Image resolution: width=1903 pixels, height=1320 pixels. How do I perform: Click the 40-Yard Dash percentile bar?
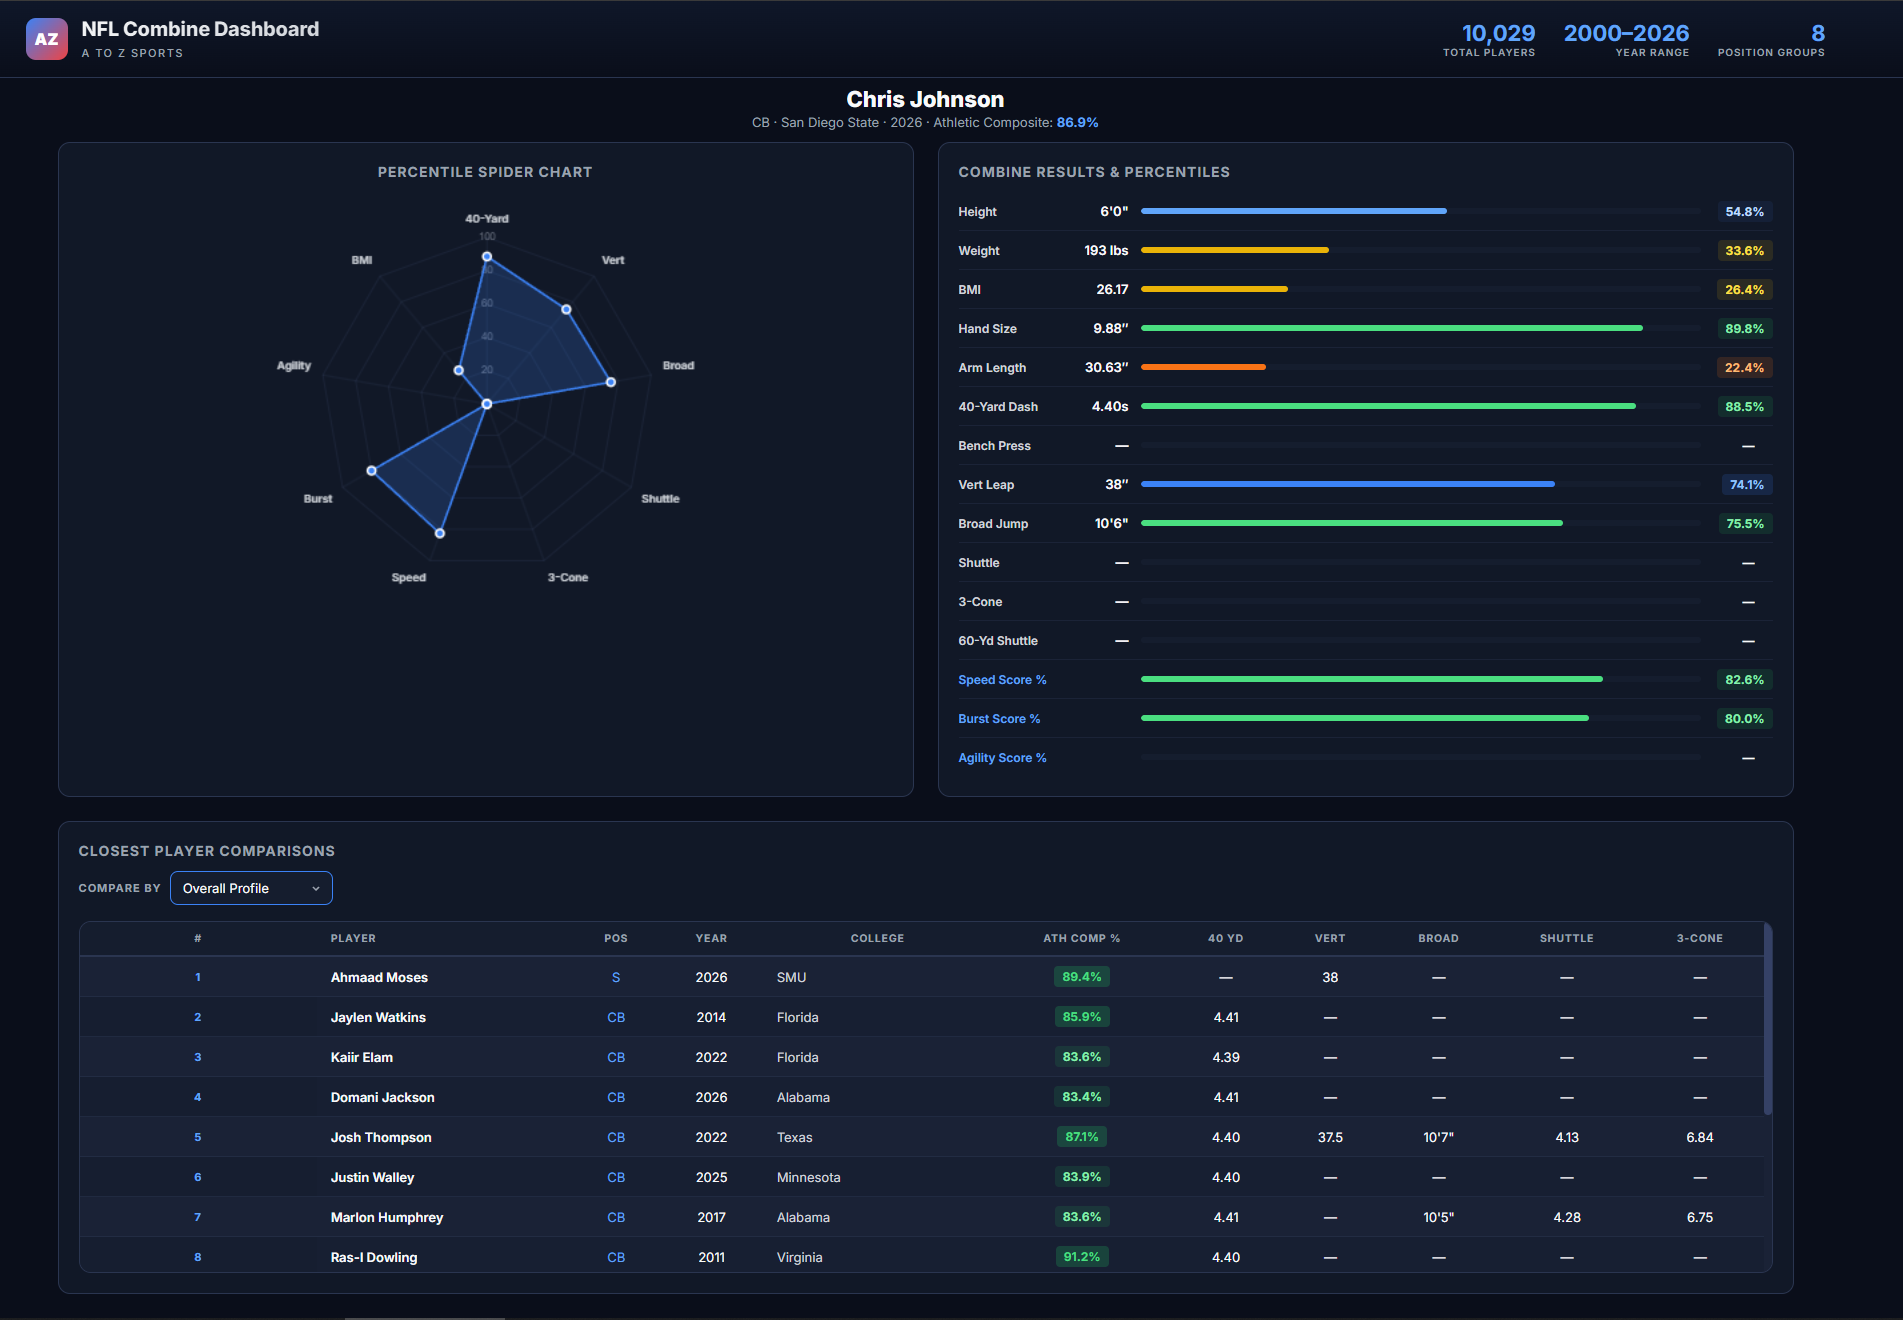[1388, 406]
